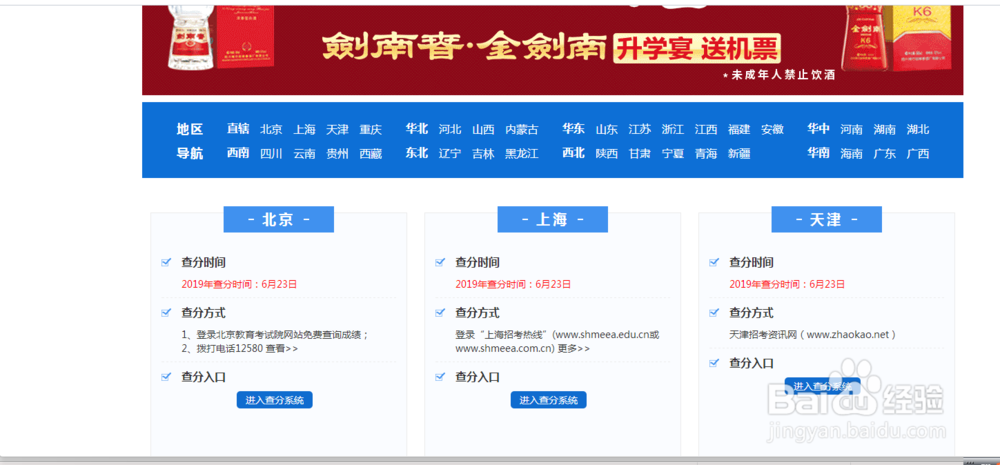Open the 内蒙古 region link
This screenshot has width=1000, height=465.
tap(522, 129)
